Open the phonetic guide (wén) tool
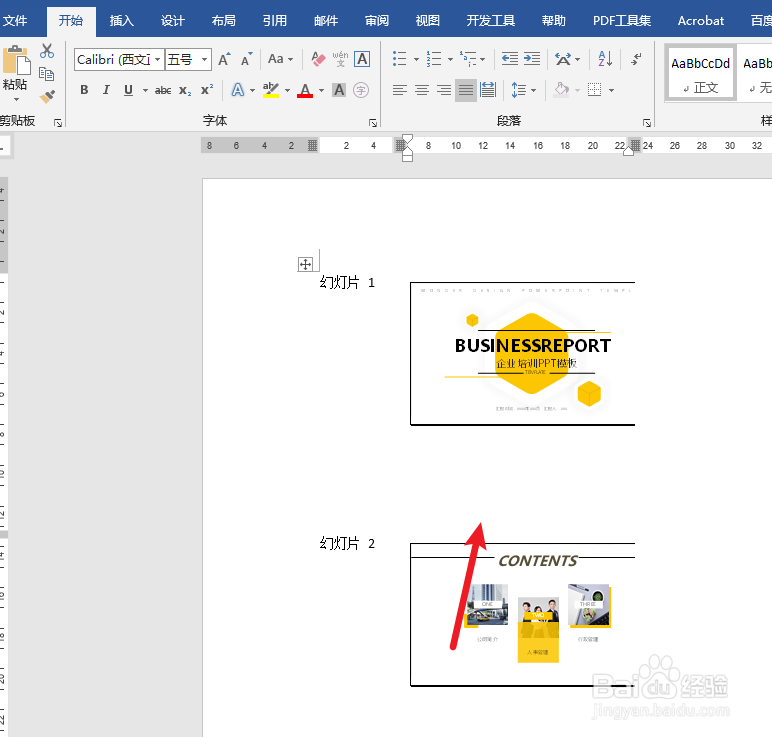Viewport: 772px width, 737px height. [x=340, y=60]
